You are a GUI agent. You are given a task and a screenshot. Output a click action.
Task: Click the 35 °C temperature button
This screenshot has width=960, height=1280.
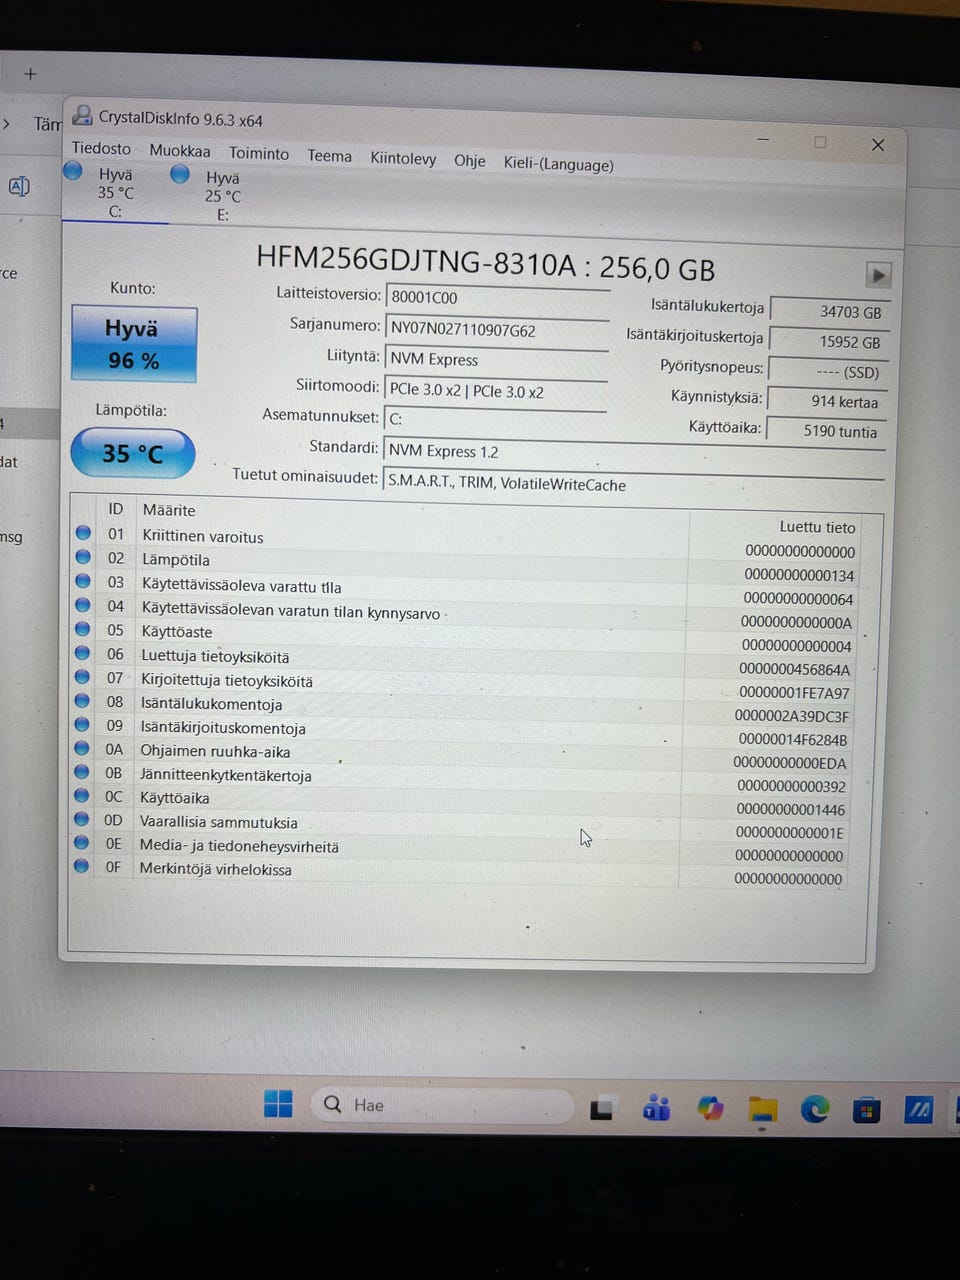point(132,453)
